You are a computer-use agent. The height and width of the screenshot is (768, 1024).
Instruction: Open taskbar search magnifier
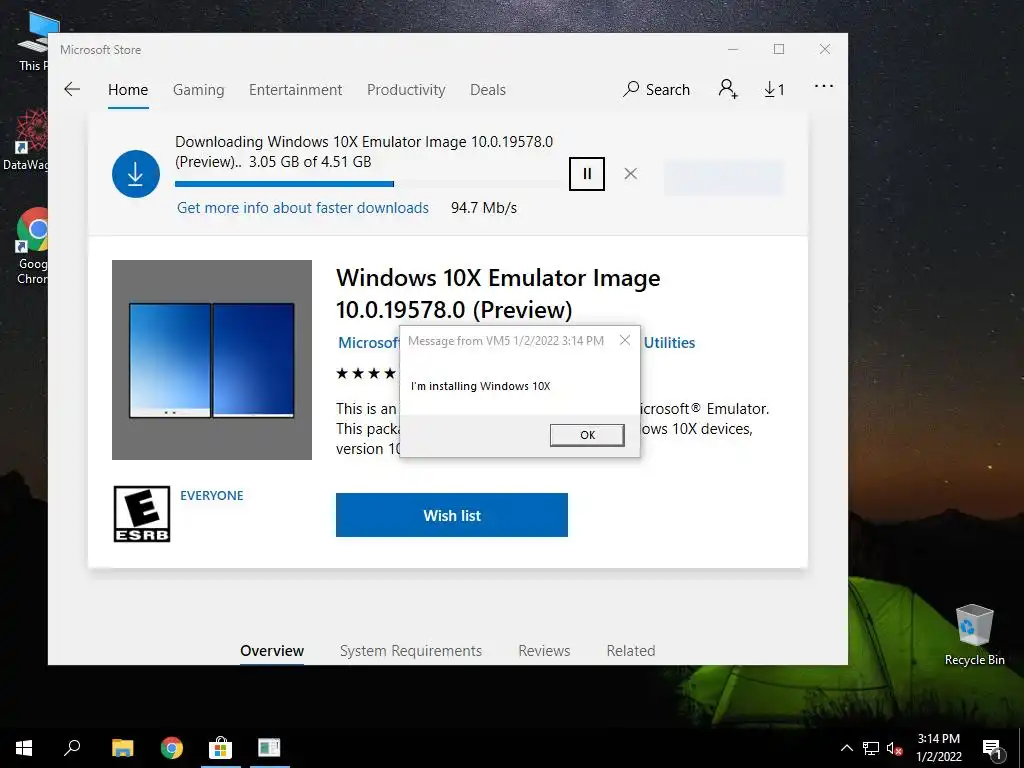click(x=72, y=748)
